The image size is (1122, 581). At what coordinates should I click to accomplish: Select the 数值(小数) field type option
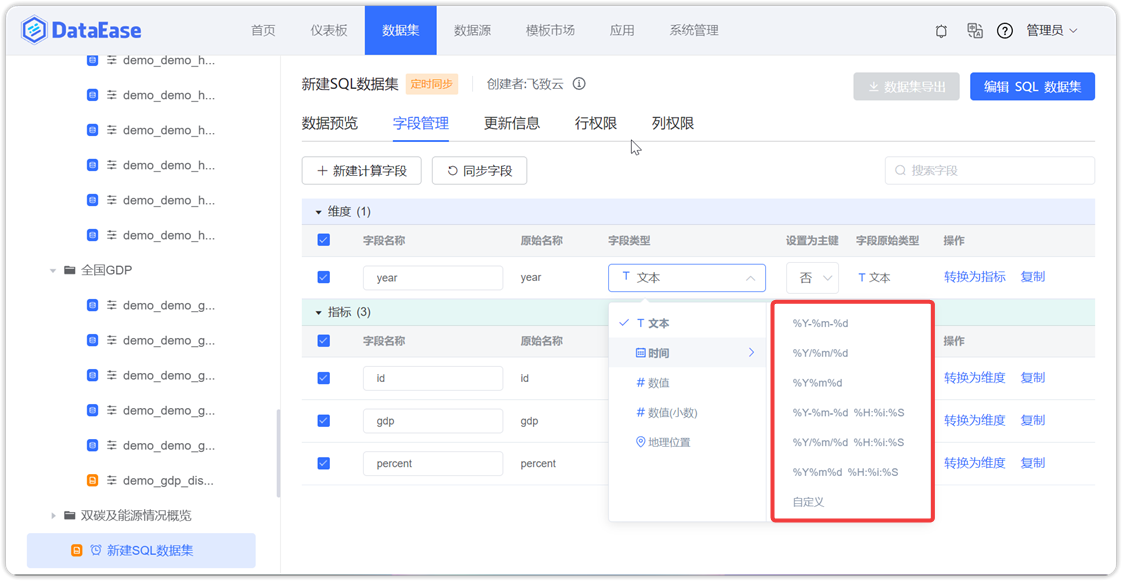(687, 412)
